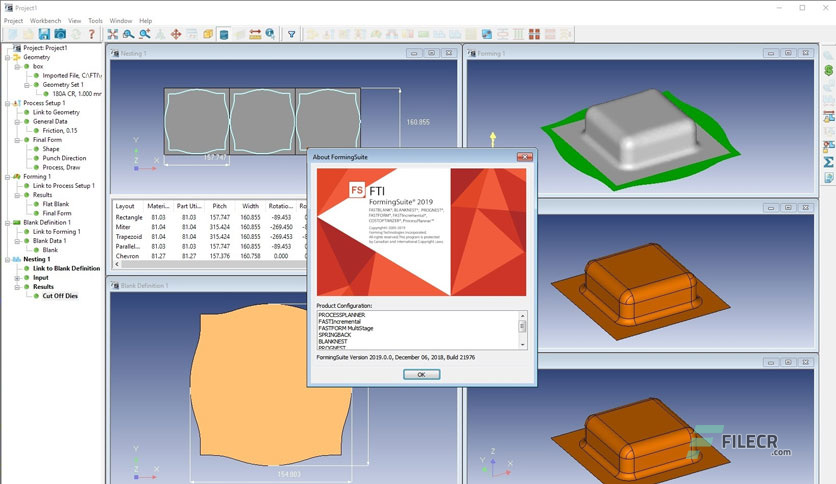Maximize the Nesting 1 sub-window

(x=431, y=53)
